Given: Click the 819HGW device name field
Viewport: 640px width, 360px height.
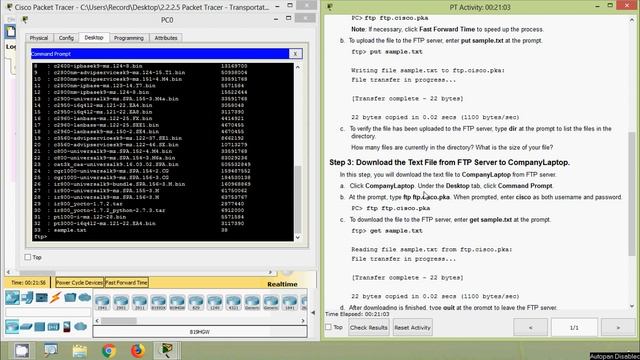Looking at the screenshot, I should pos(200,332).
